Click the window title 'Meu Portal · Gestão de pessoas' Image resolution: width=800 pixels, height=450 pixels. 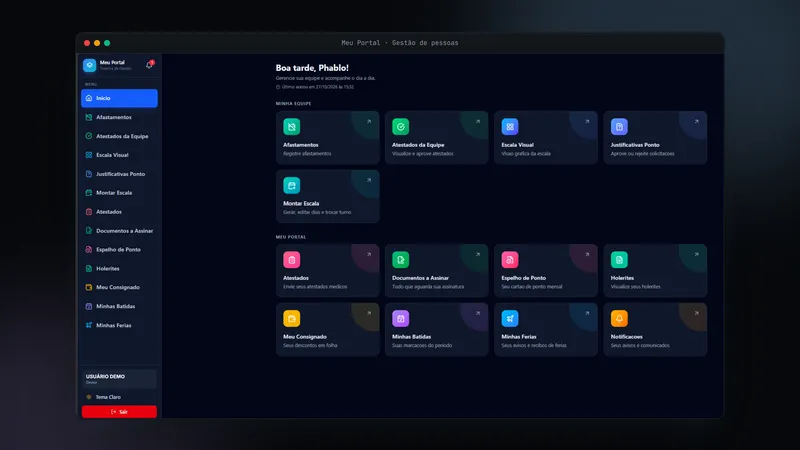click(x=399, y=43)
